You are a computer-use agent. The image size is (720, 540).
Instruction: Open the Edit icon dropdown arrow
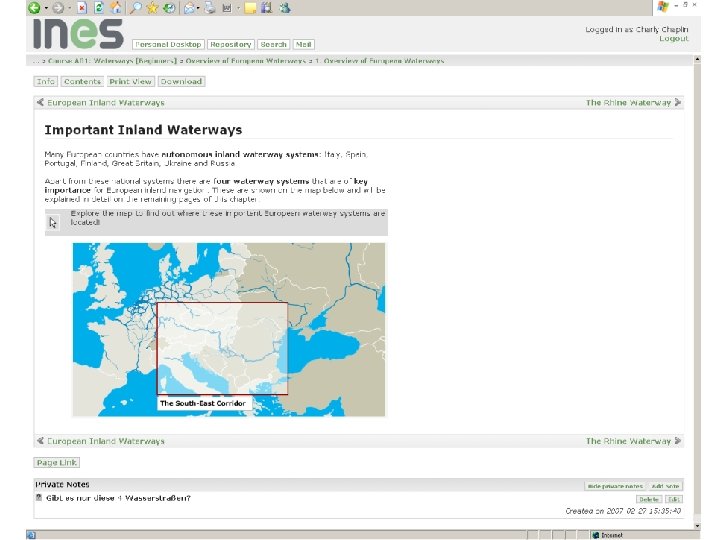[238, 8]
